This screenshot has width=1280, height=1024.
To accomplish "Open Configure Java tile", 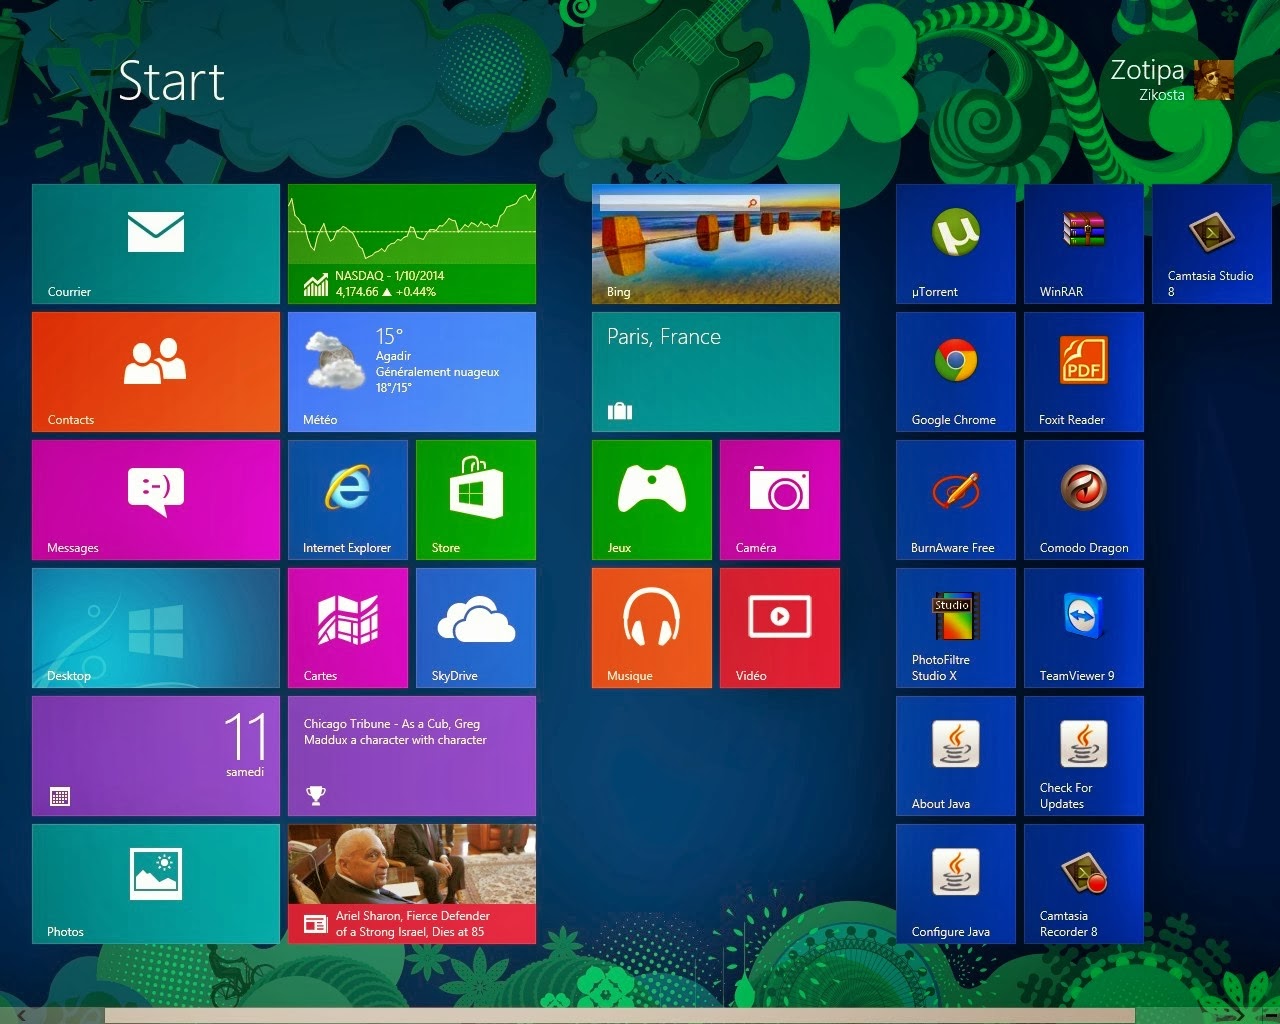I will tap(956, 884).
